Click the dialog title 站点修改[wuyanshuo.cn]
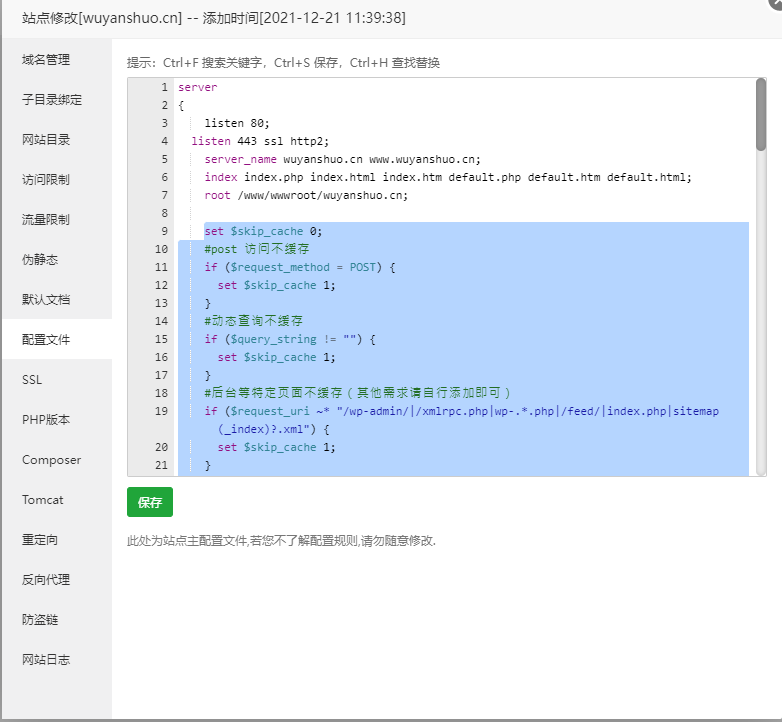This screenshot has width=782, height=722. click(x=102, y=18)
